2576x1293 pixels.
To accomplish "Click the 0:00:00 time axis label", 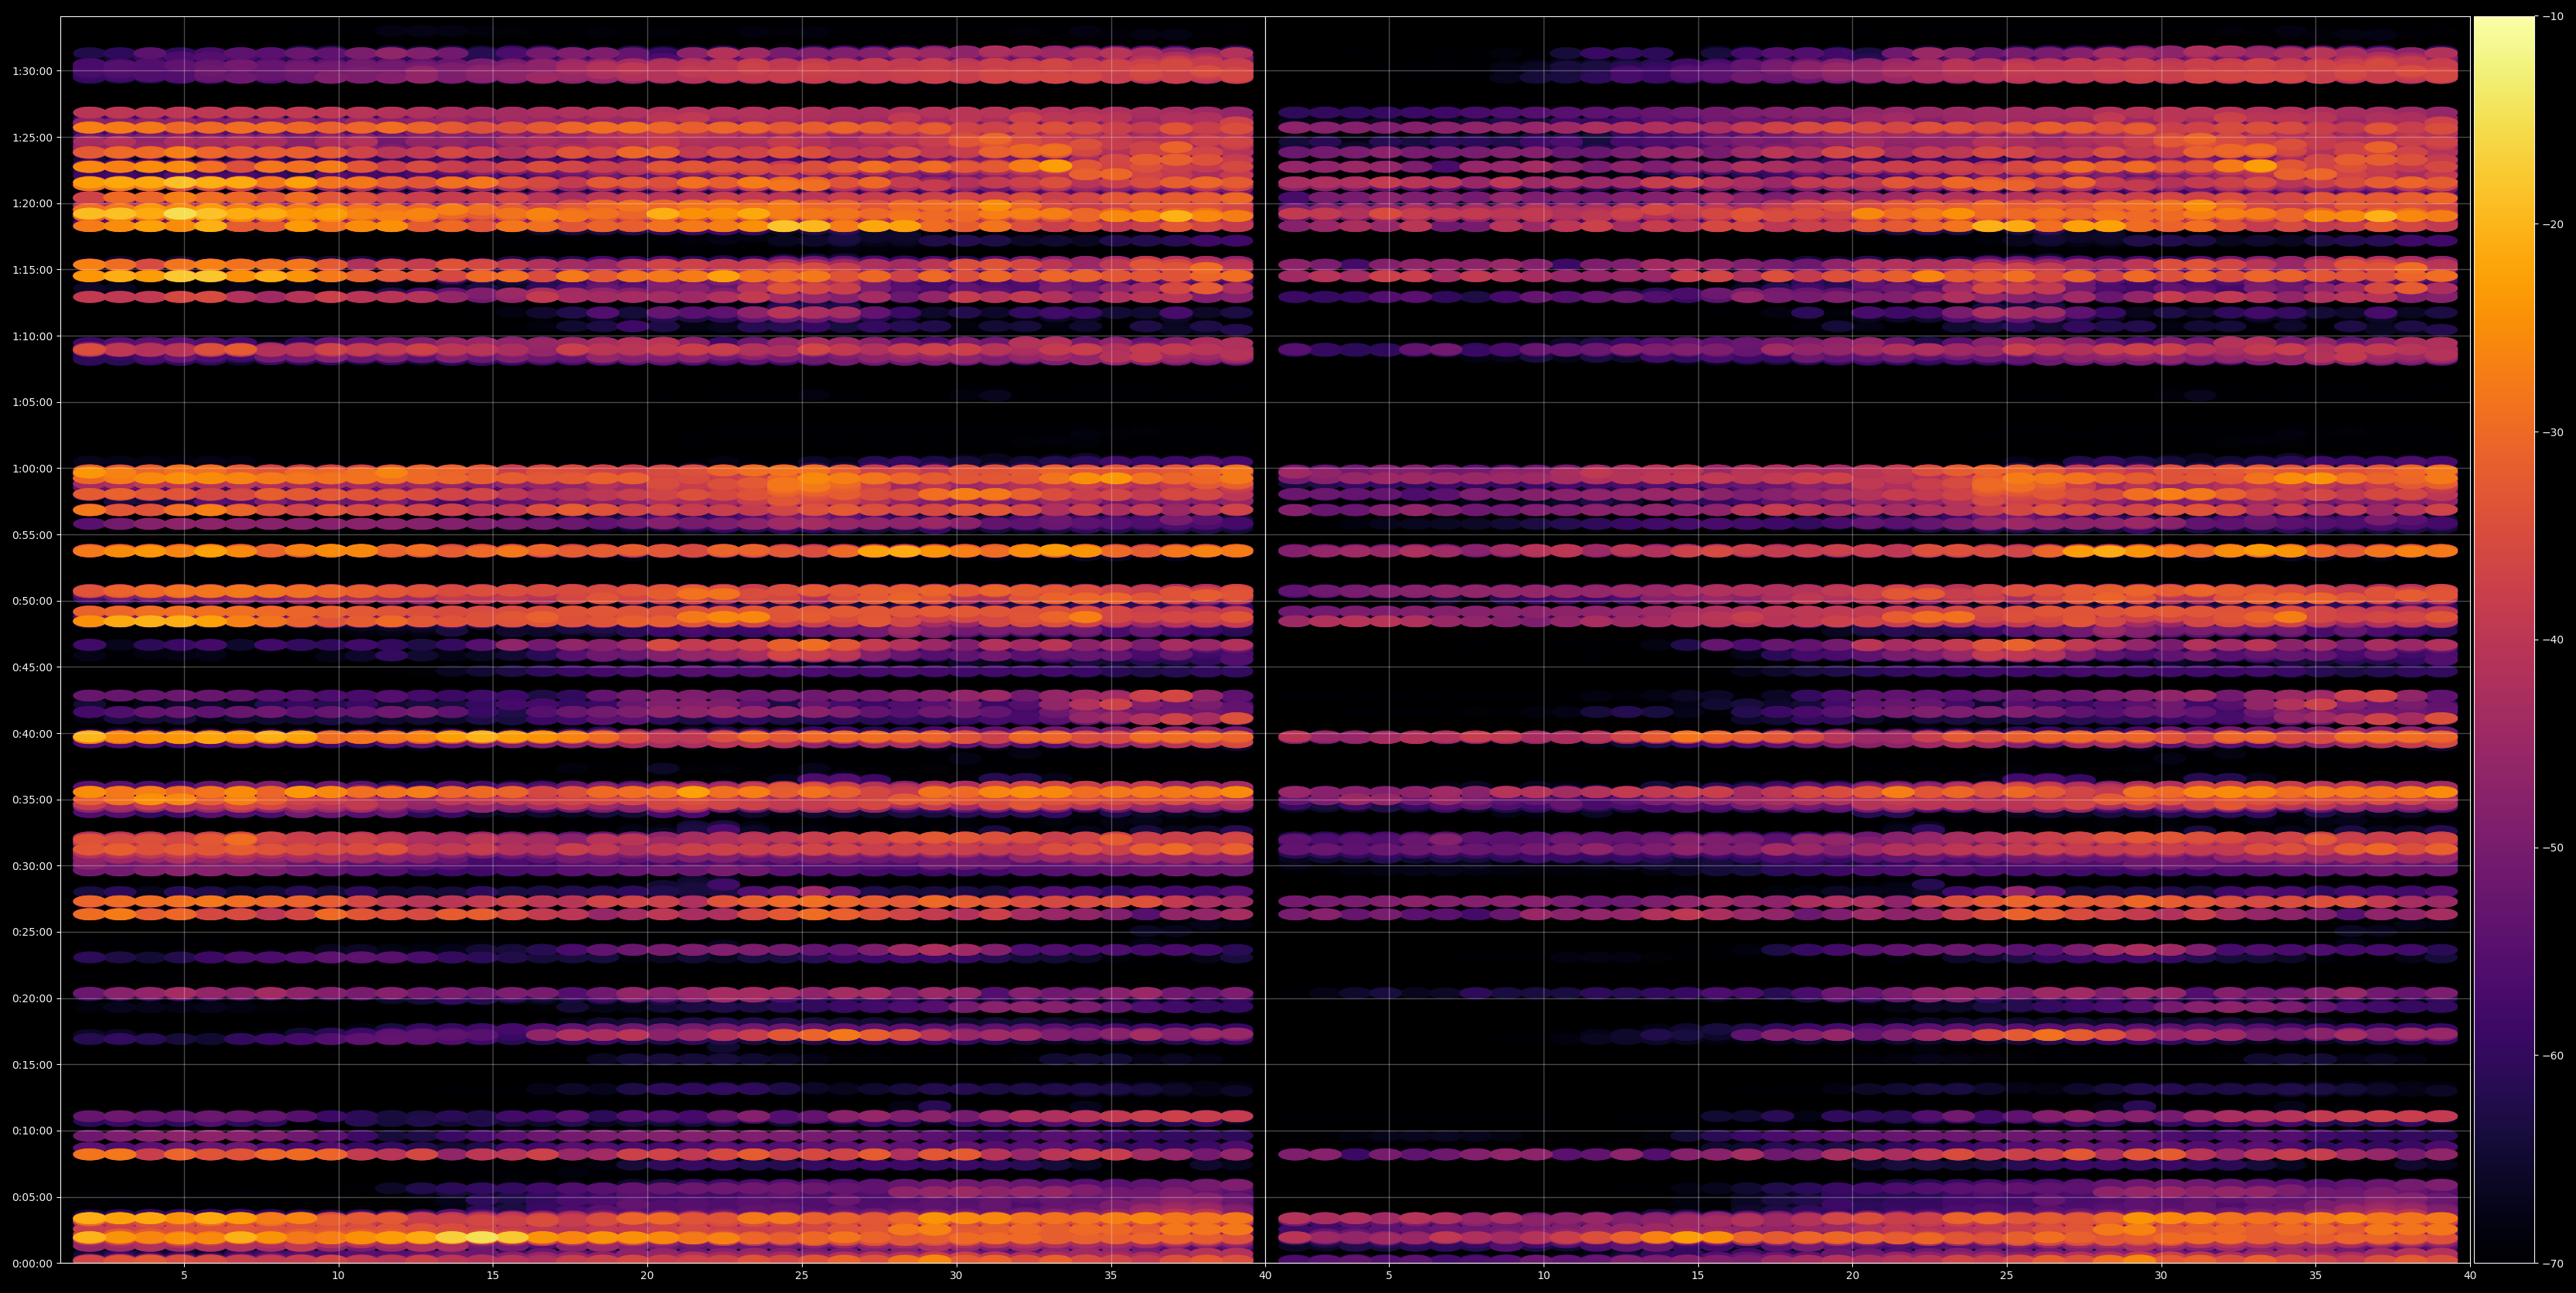I will (x=33, y=1263).
